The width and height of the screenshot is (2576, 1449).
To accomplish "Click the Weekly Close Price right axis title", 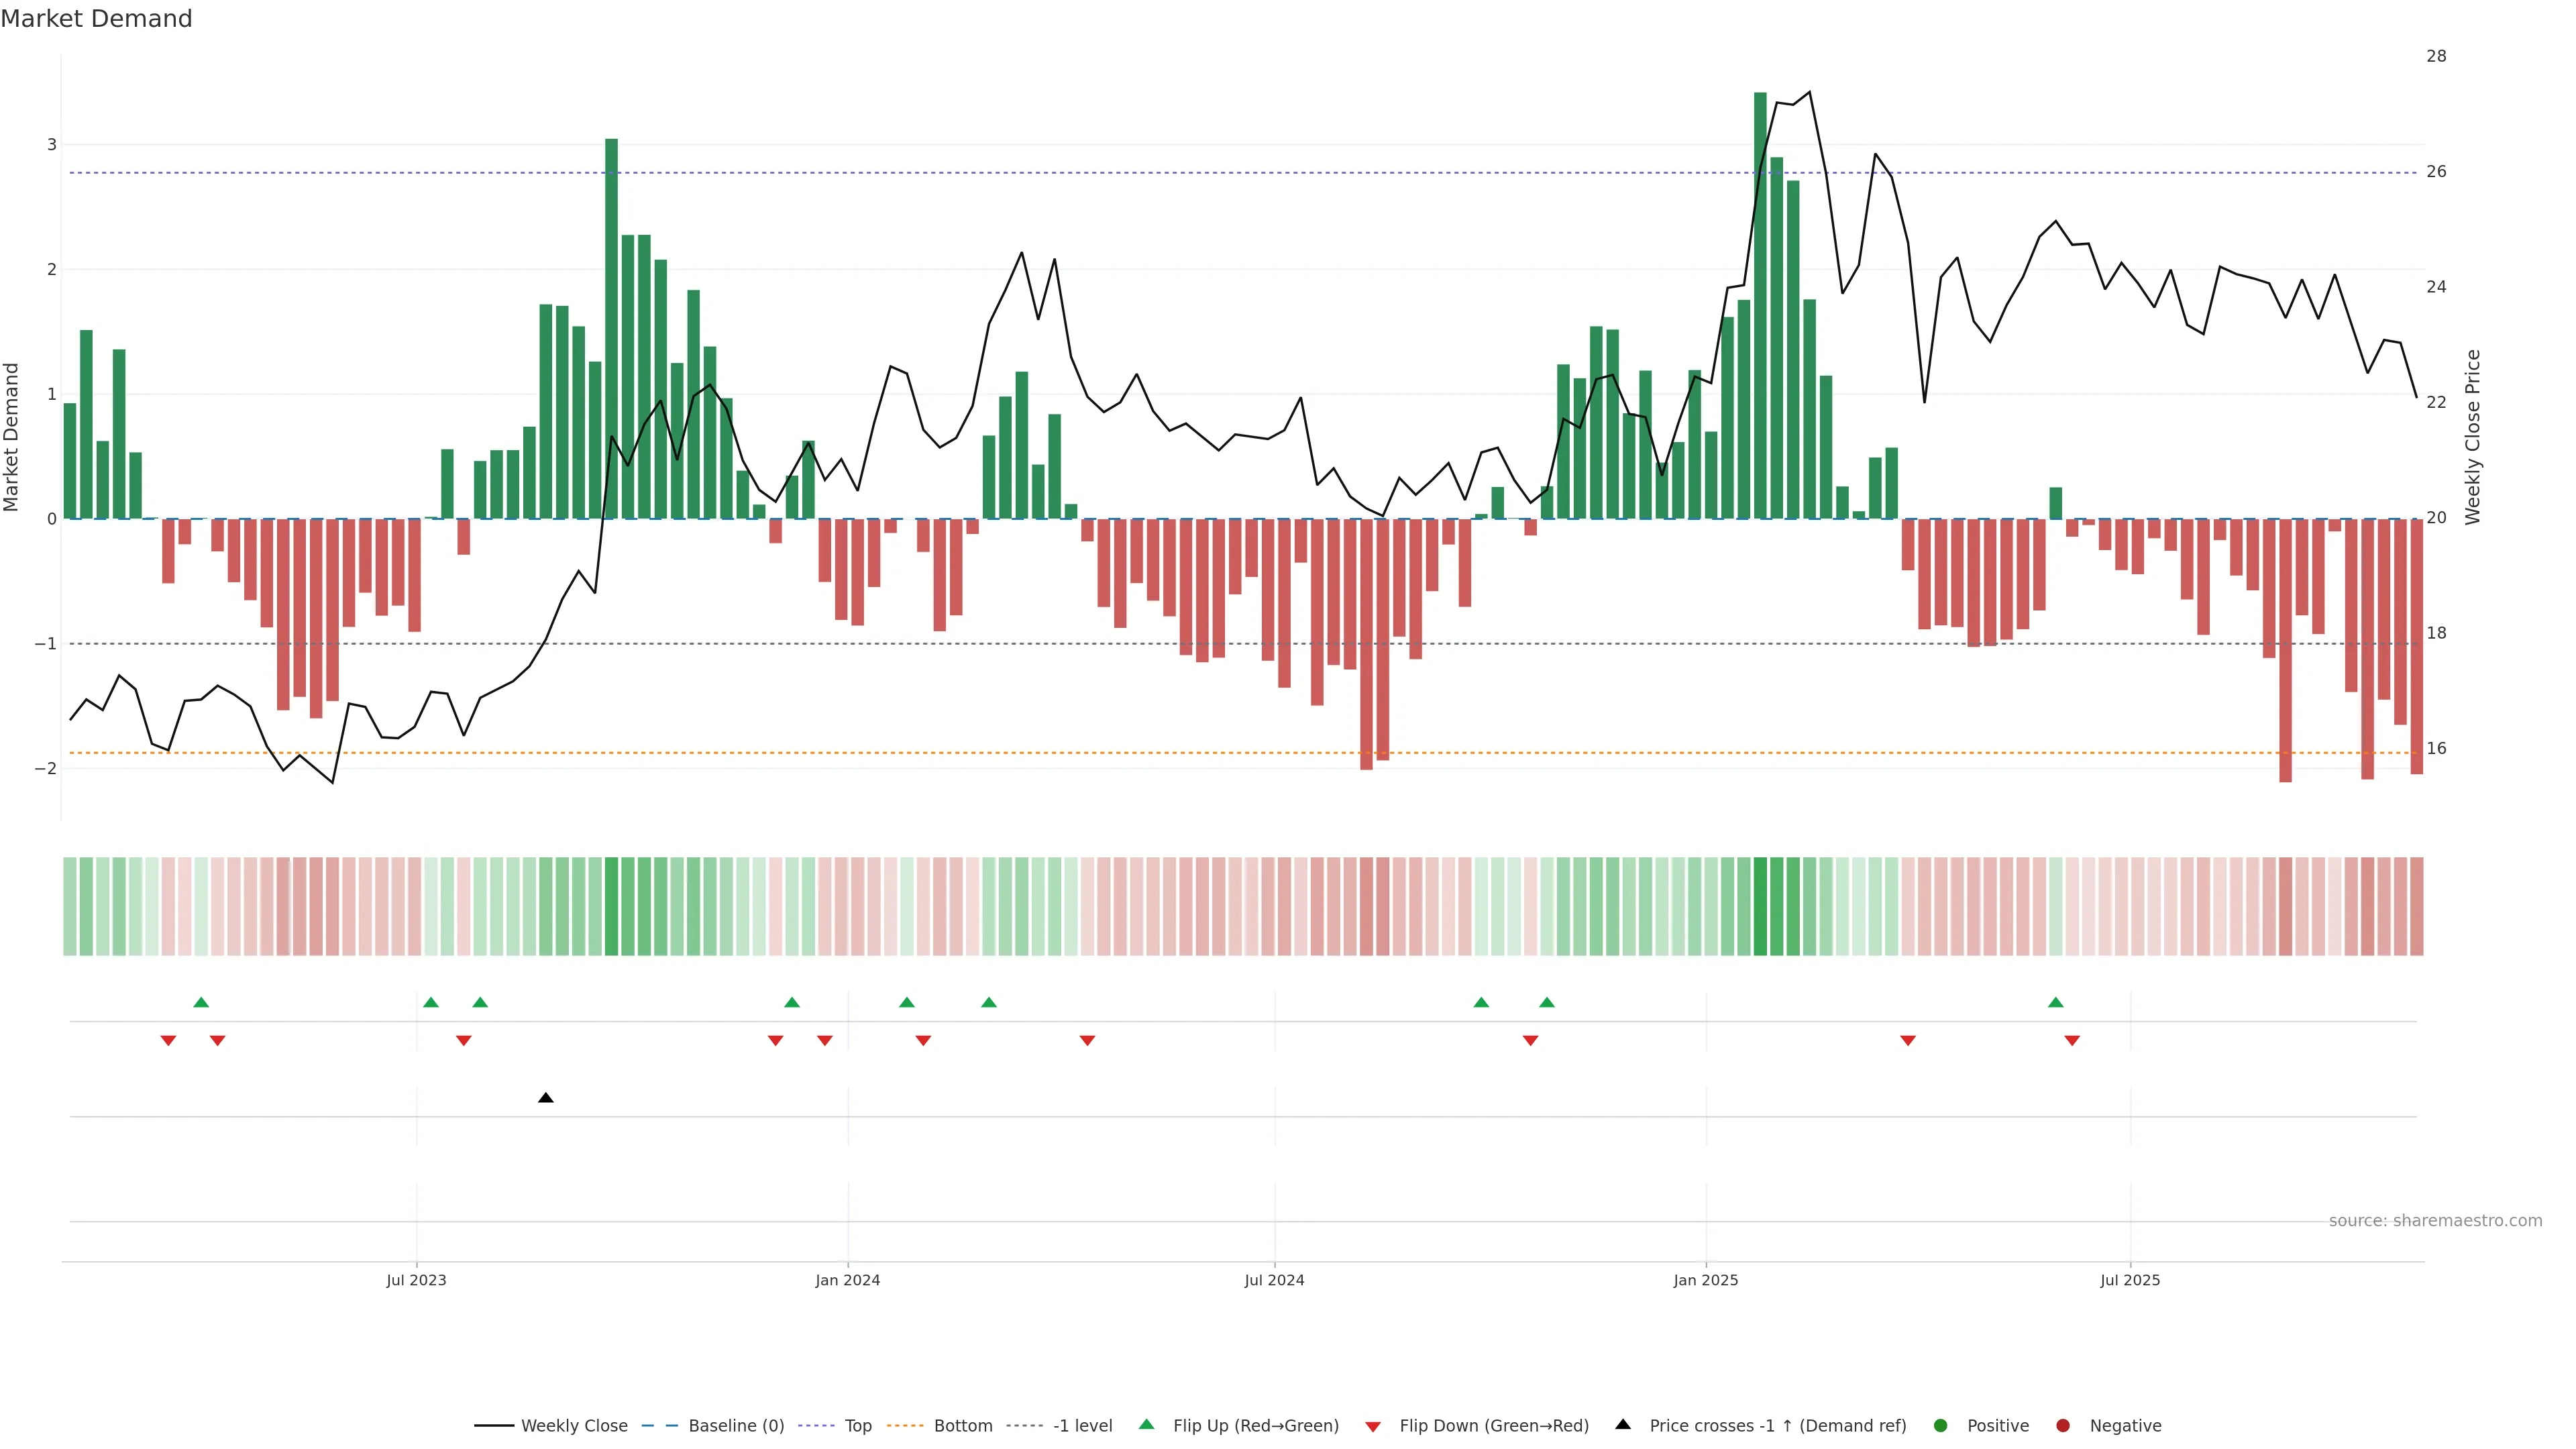I will click(2473, 437).
